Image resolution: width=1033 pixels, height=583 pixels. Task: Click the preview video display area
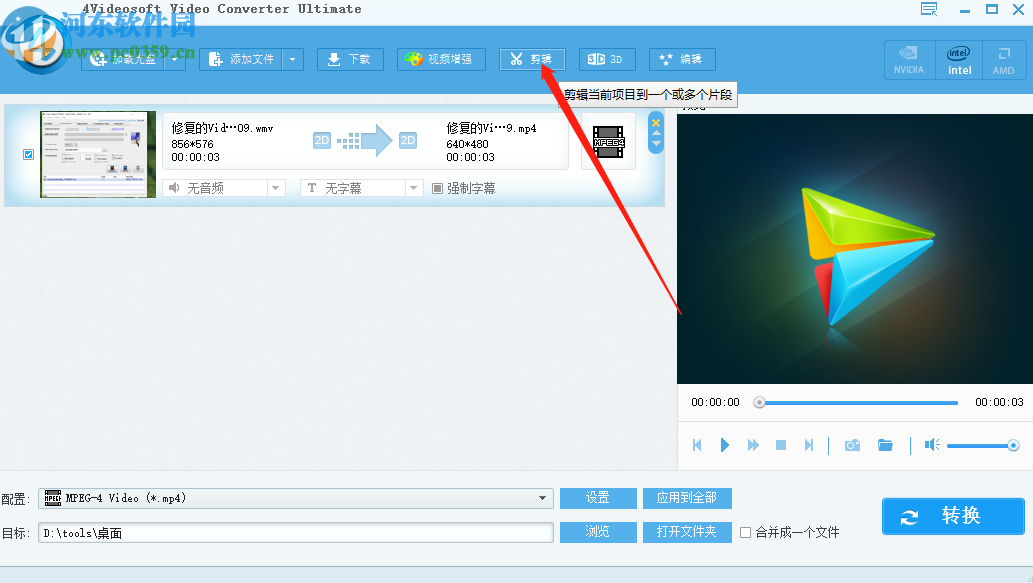click(x=855, y=249)
